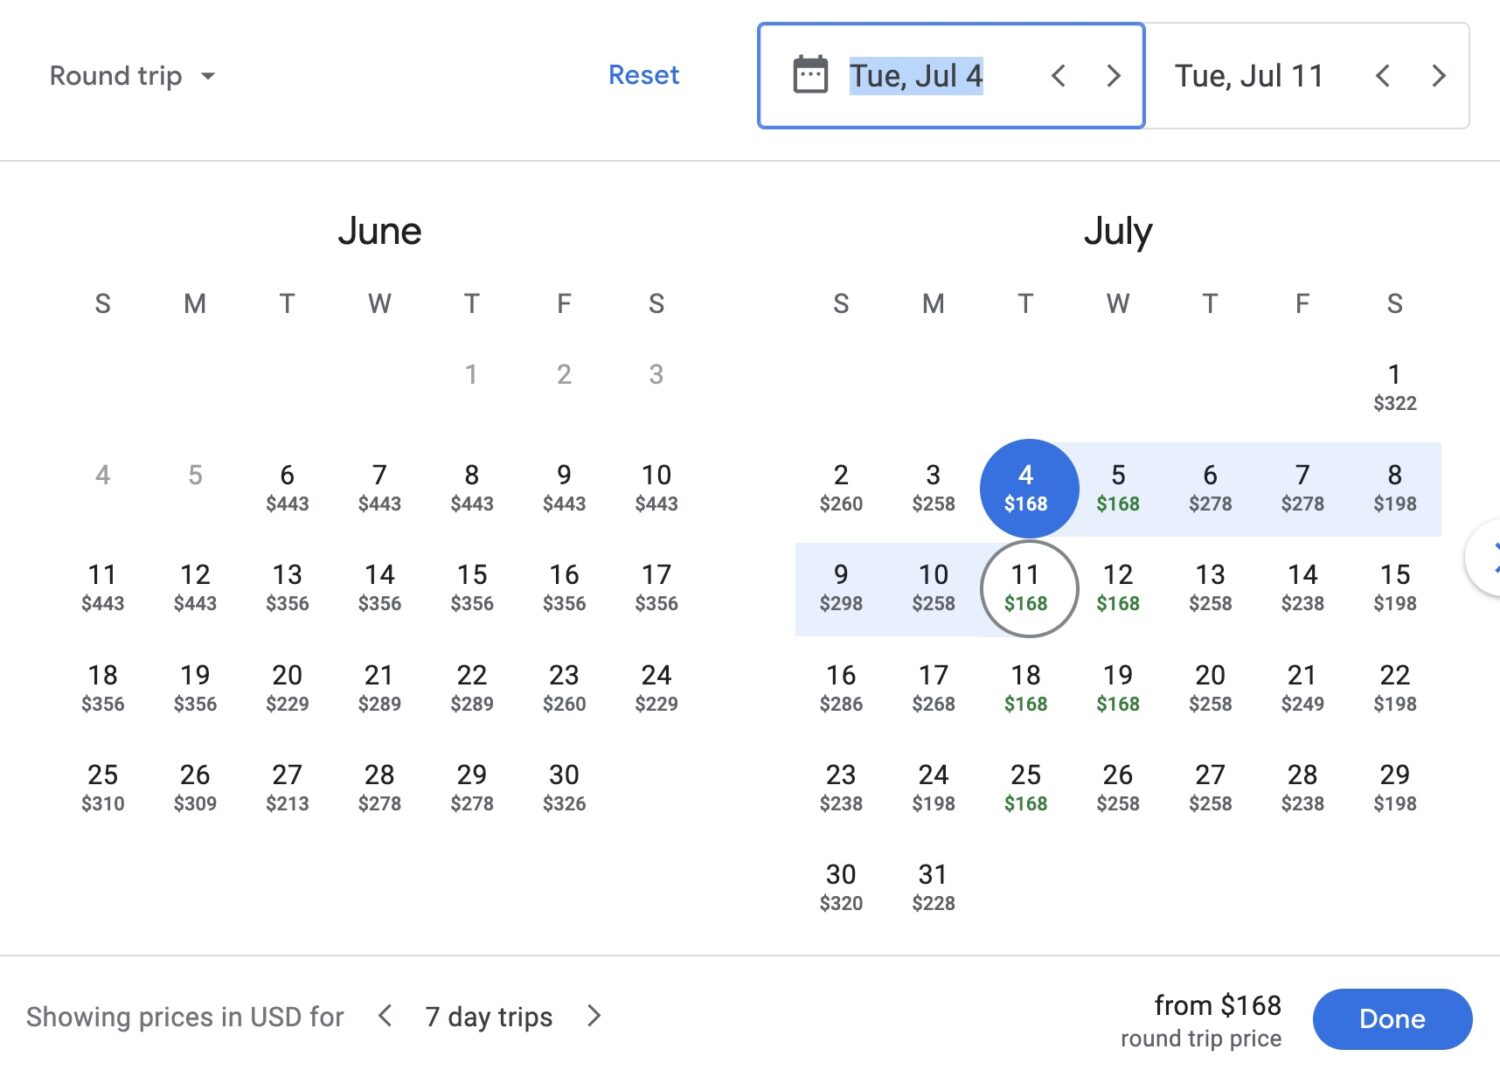Viewport: 1500px width, 1077px height.
Task: Select July 31 priced at $228
Action: 933,886
